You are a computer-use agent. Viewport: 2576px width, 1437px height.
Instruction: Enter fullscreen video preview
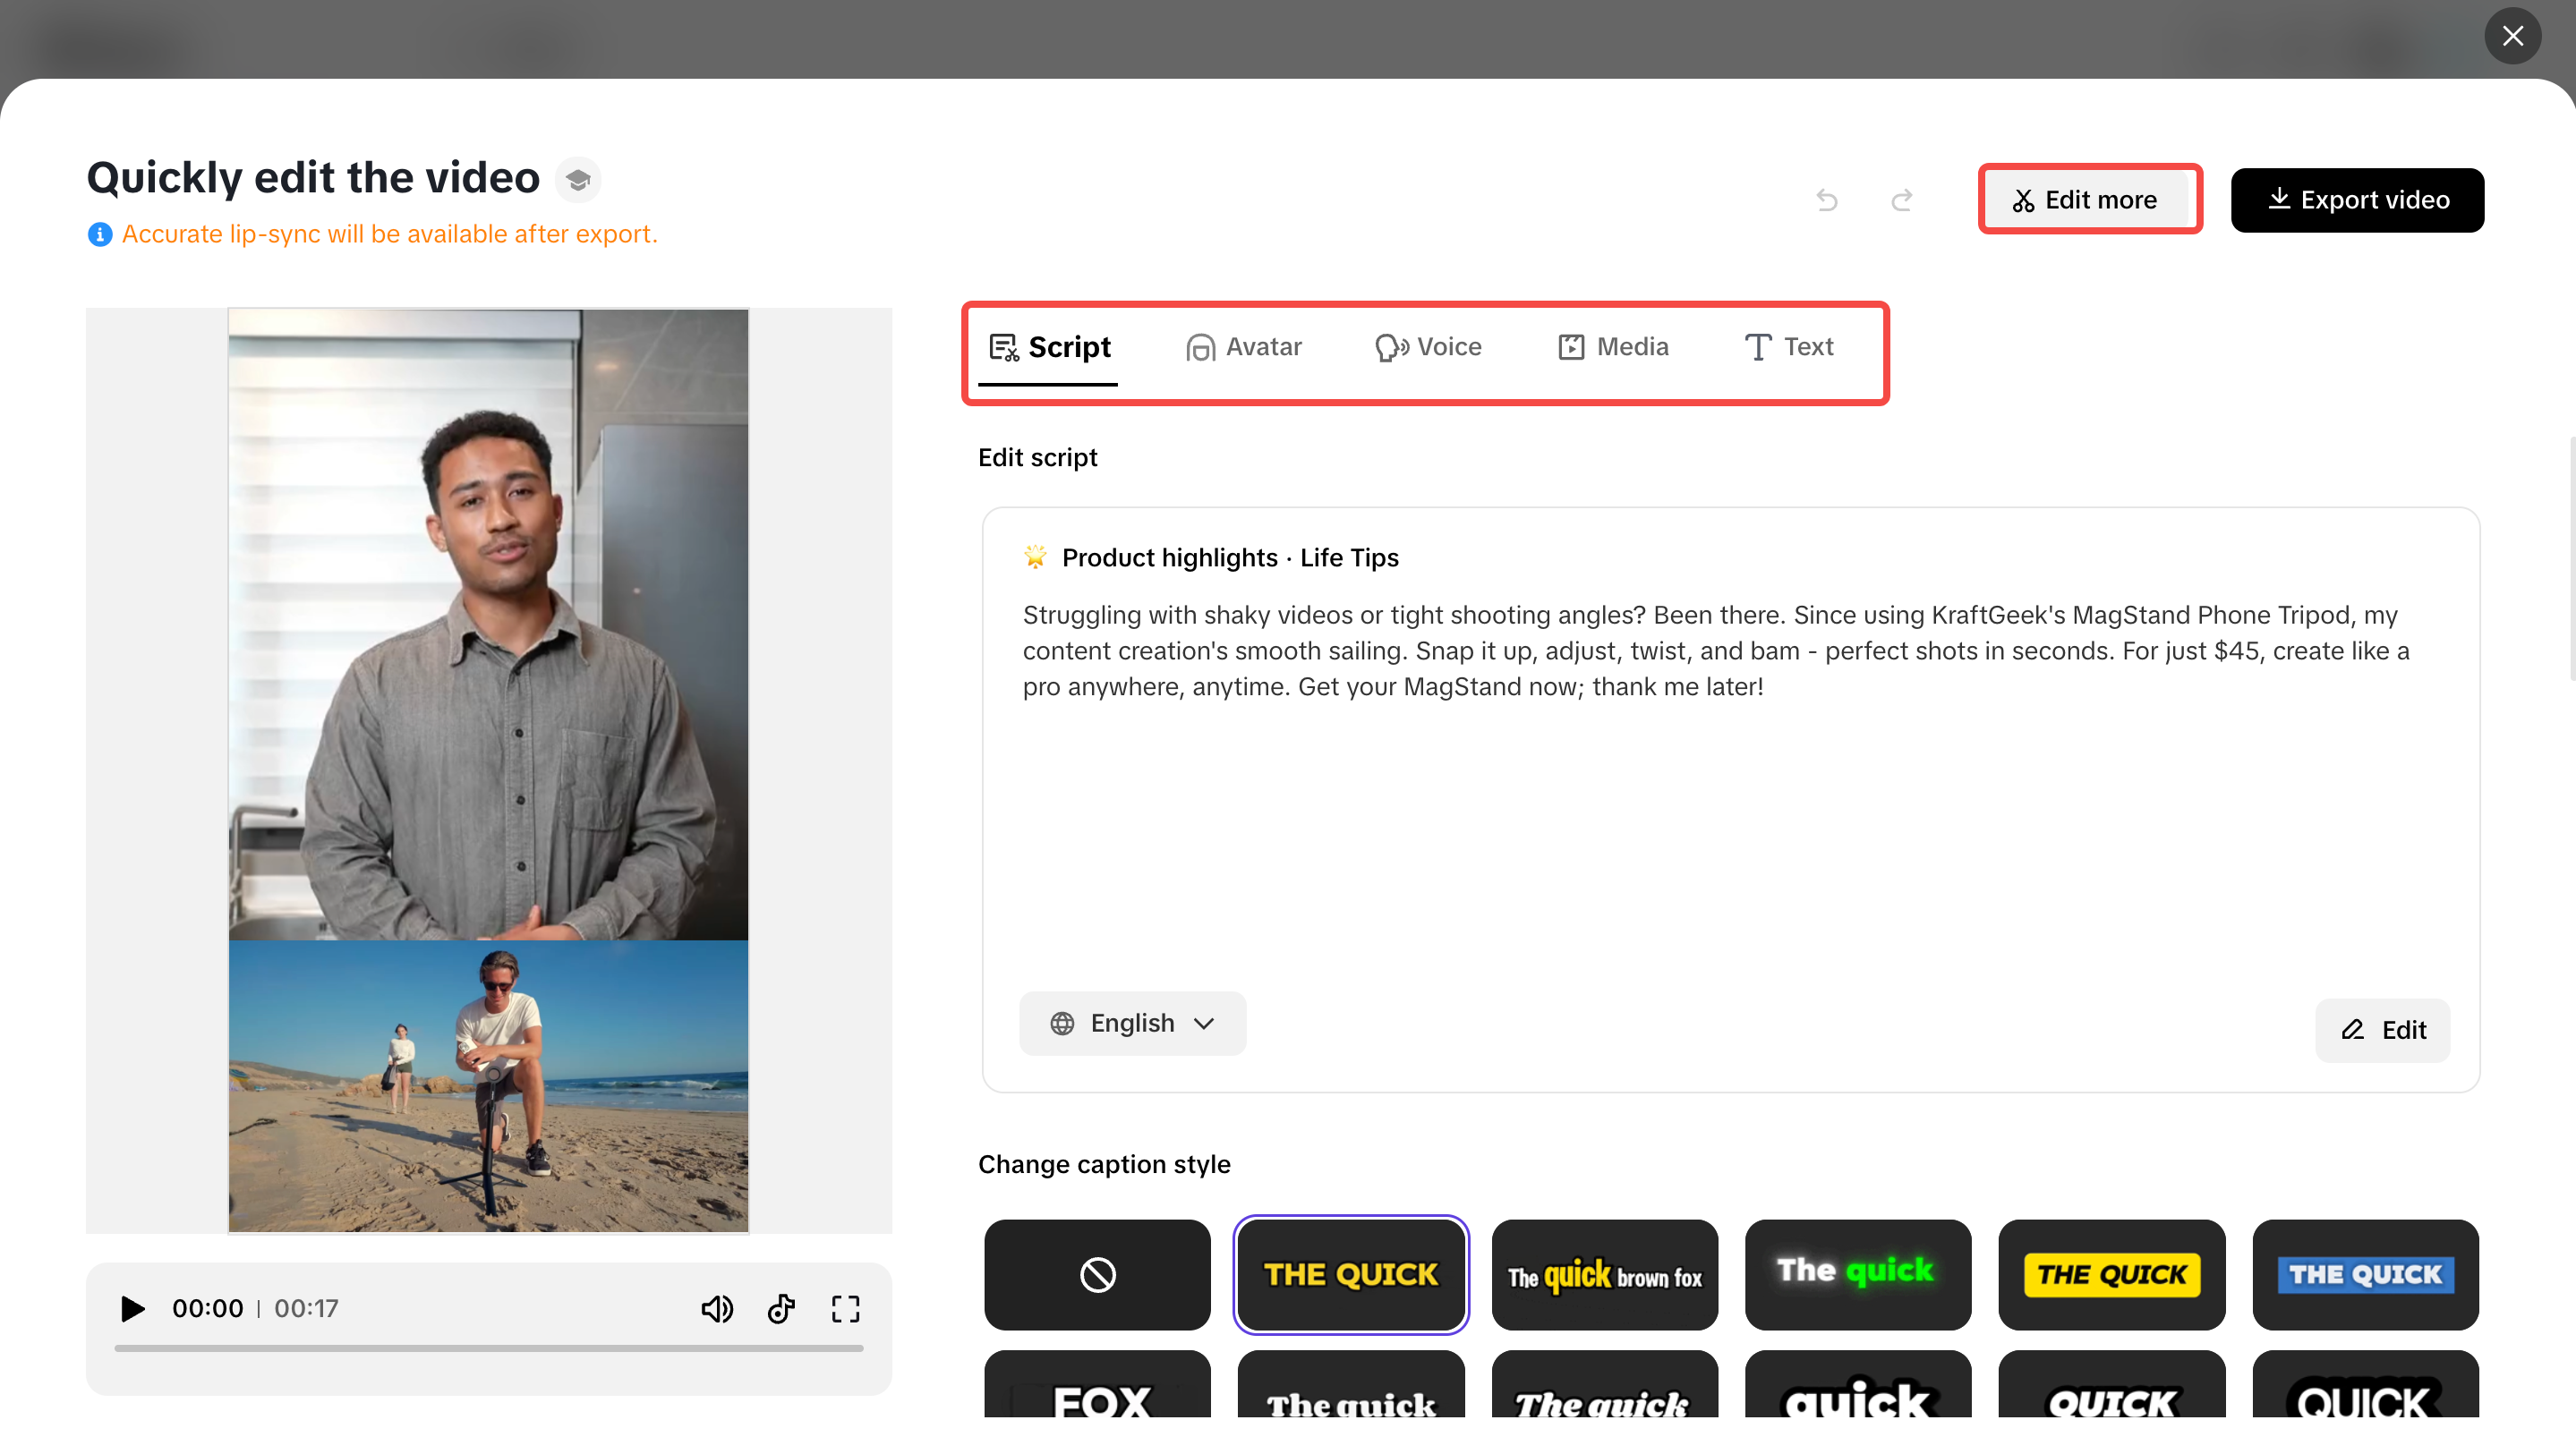[x=845, y=1308]
